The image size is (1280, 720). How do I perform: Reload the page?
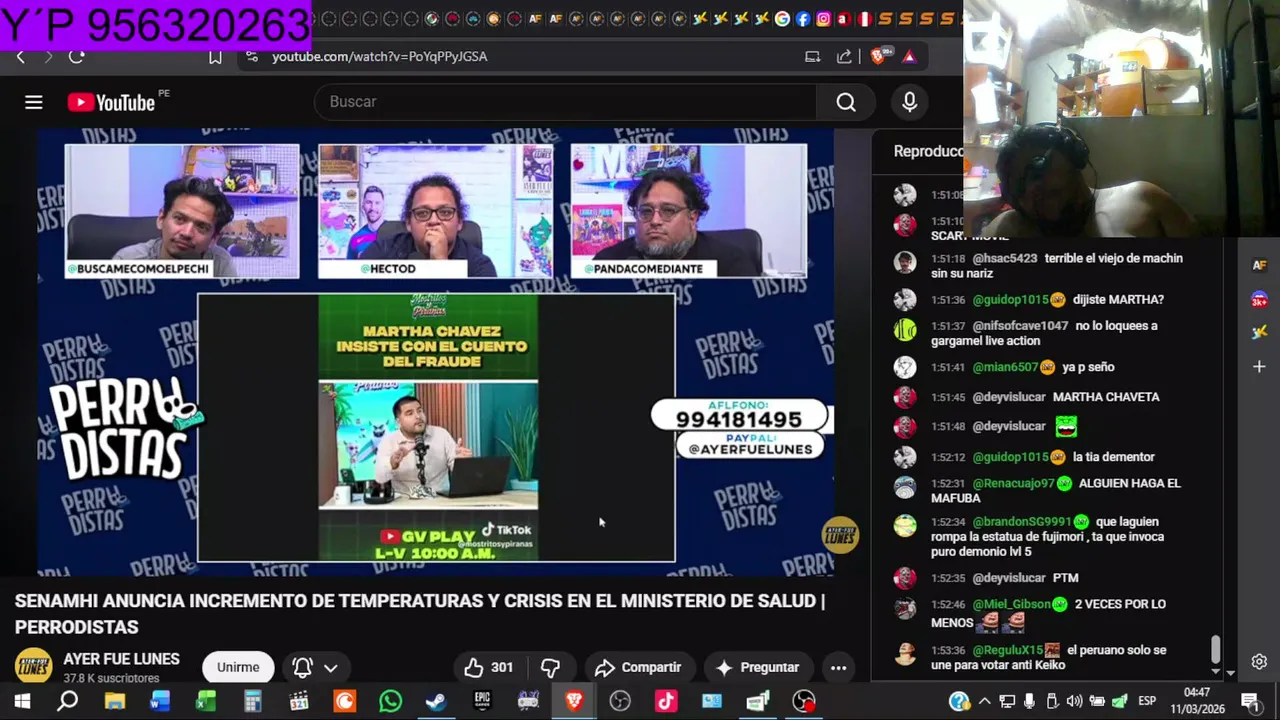click(x=76, y=57)
